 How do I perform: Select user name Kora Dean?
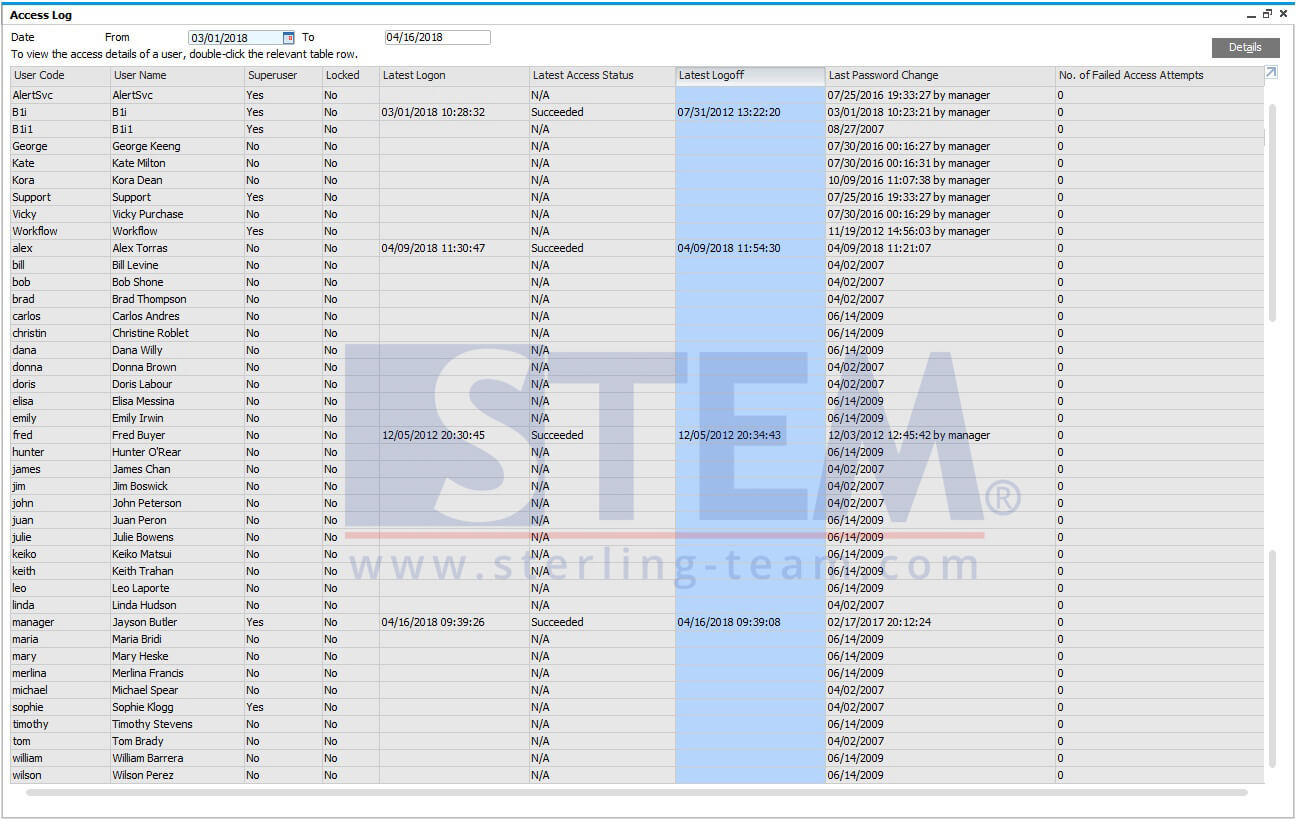click(x=137, y=180)
